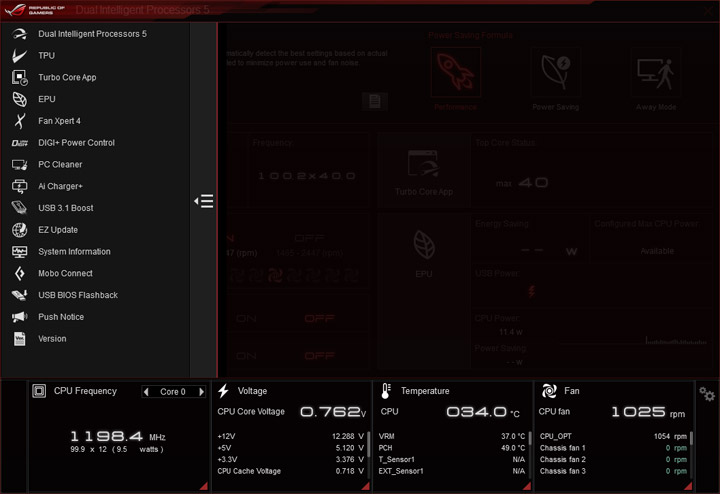
Task: Click the CPU_OPT fan row
Action: click(613, 436)
